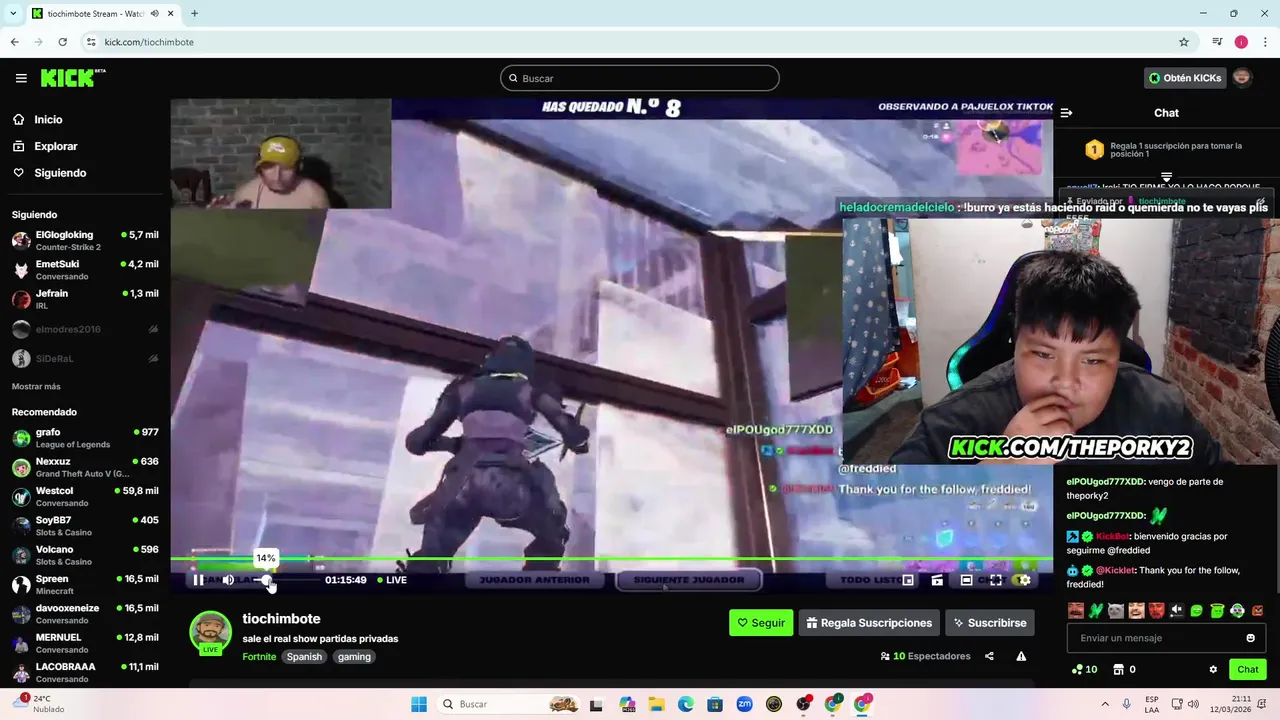This screenshot has height=720, width=1280.
Task: Open the KICKs shop icon
Action: click(1119, 669)
